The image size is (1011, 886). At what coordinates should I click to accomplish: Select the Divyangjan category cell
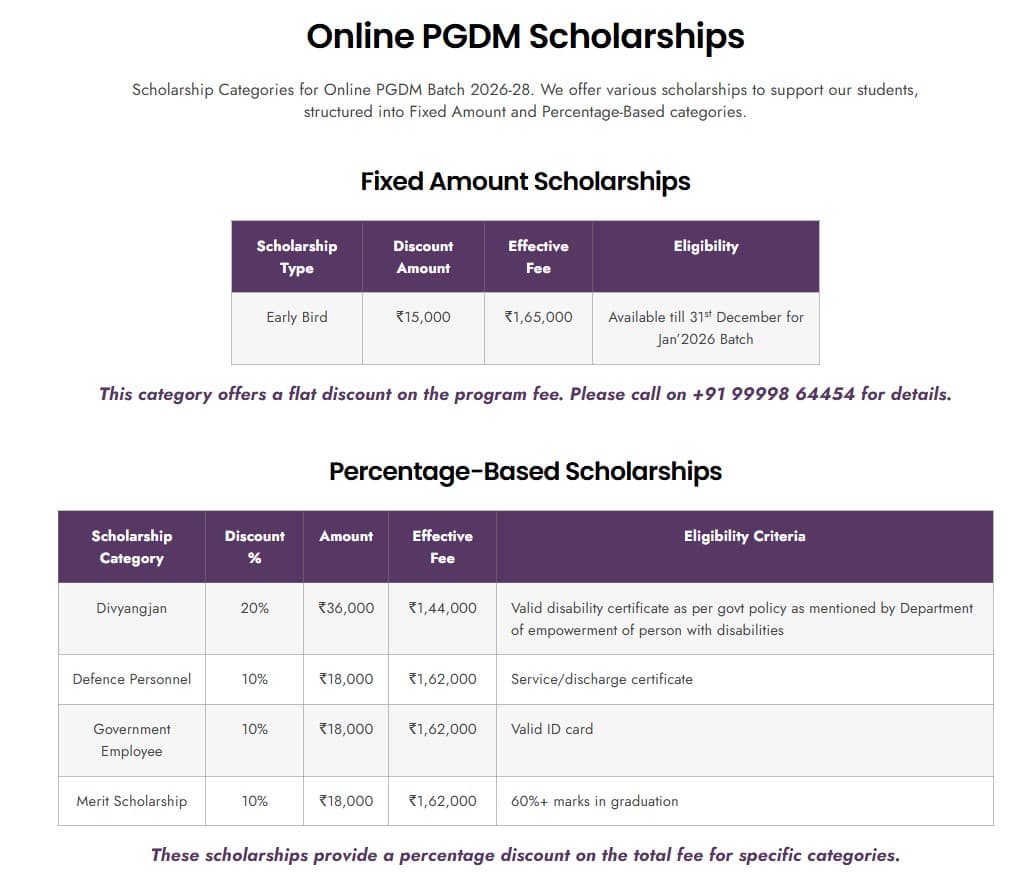(132, 608)
